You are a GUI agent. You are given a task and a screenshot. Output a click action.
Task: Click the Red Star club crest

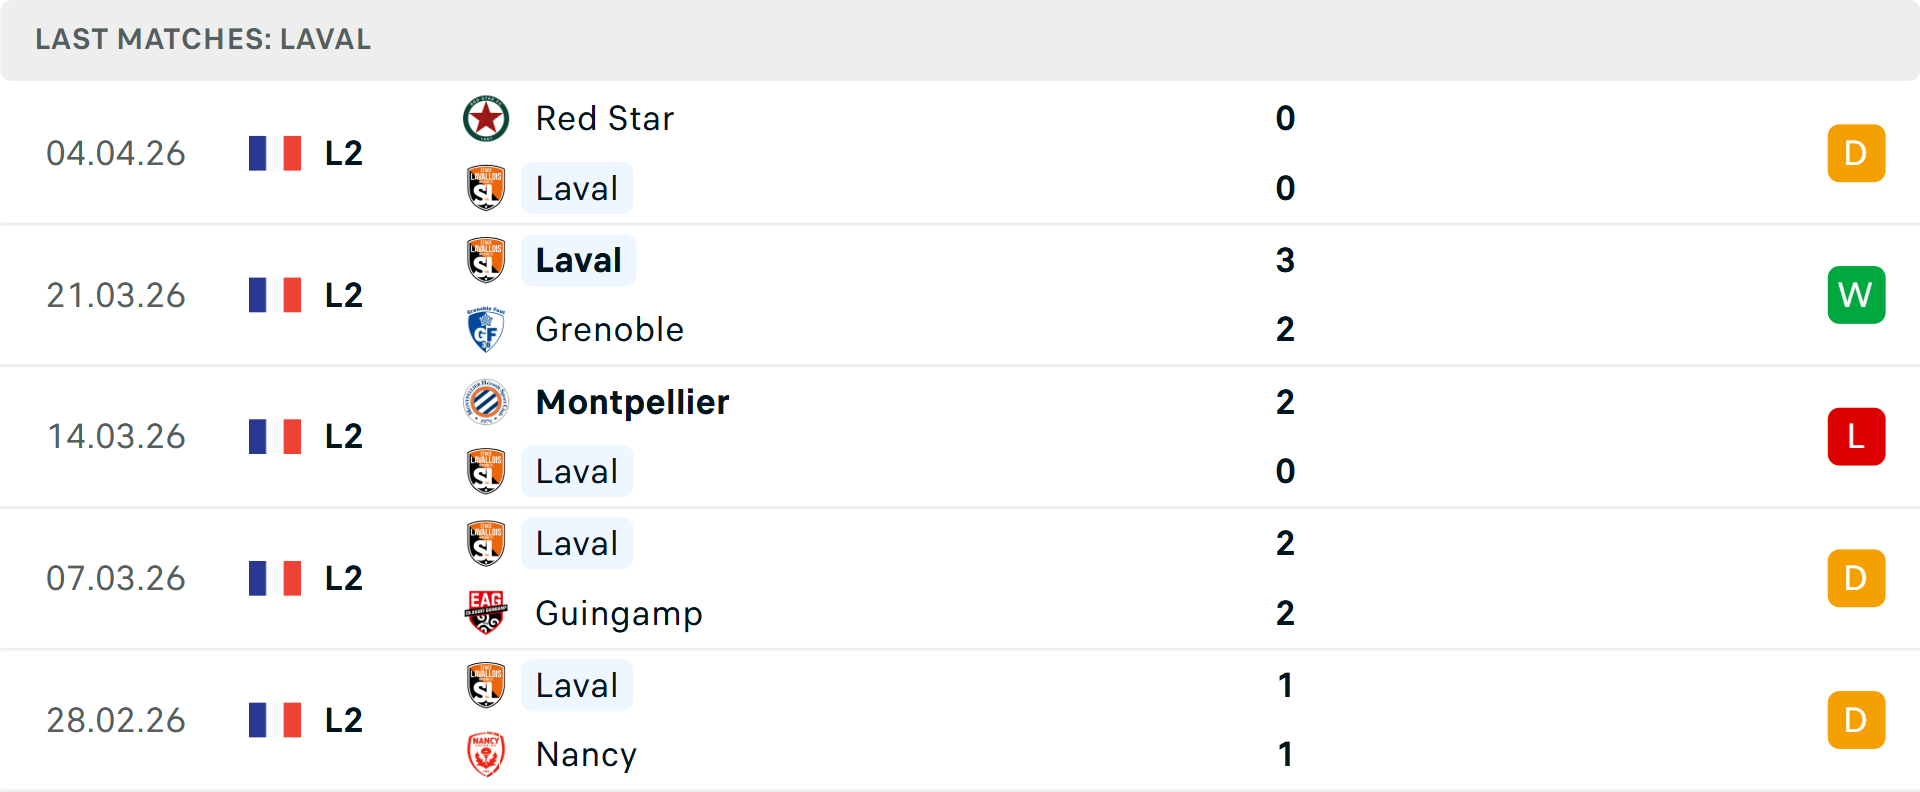pyautogui.click(x=486, y=119)
